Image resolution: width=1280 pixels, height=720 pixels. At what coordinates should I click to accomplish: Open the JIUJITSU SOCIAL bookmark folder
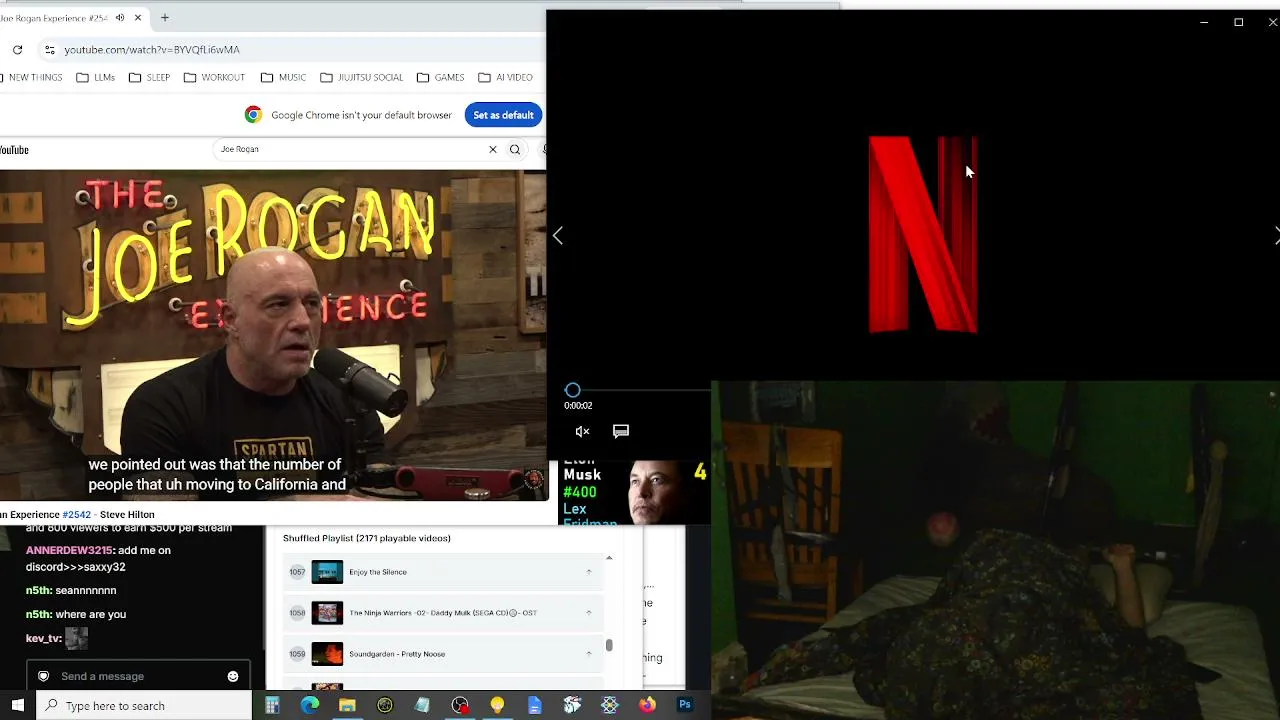tap(362, 77)
